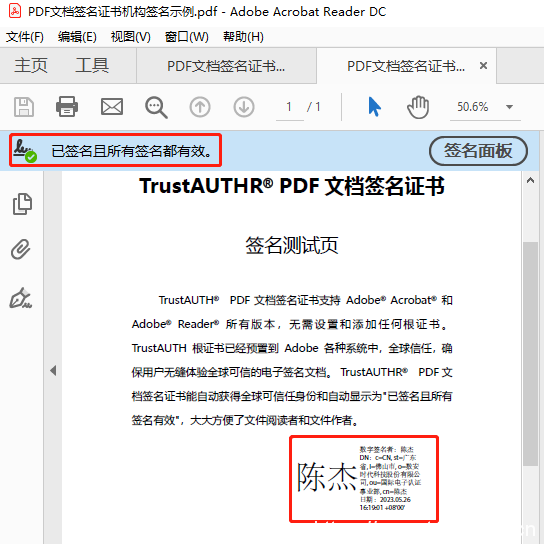Choose the Selection arrow tool
Viewport: 544px width, 544px height.
coord(374,107)
